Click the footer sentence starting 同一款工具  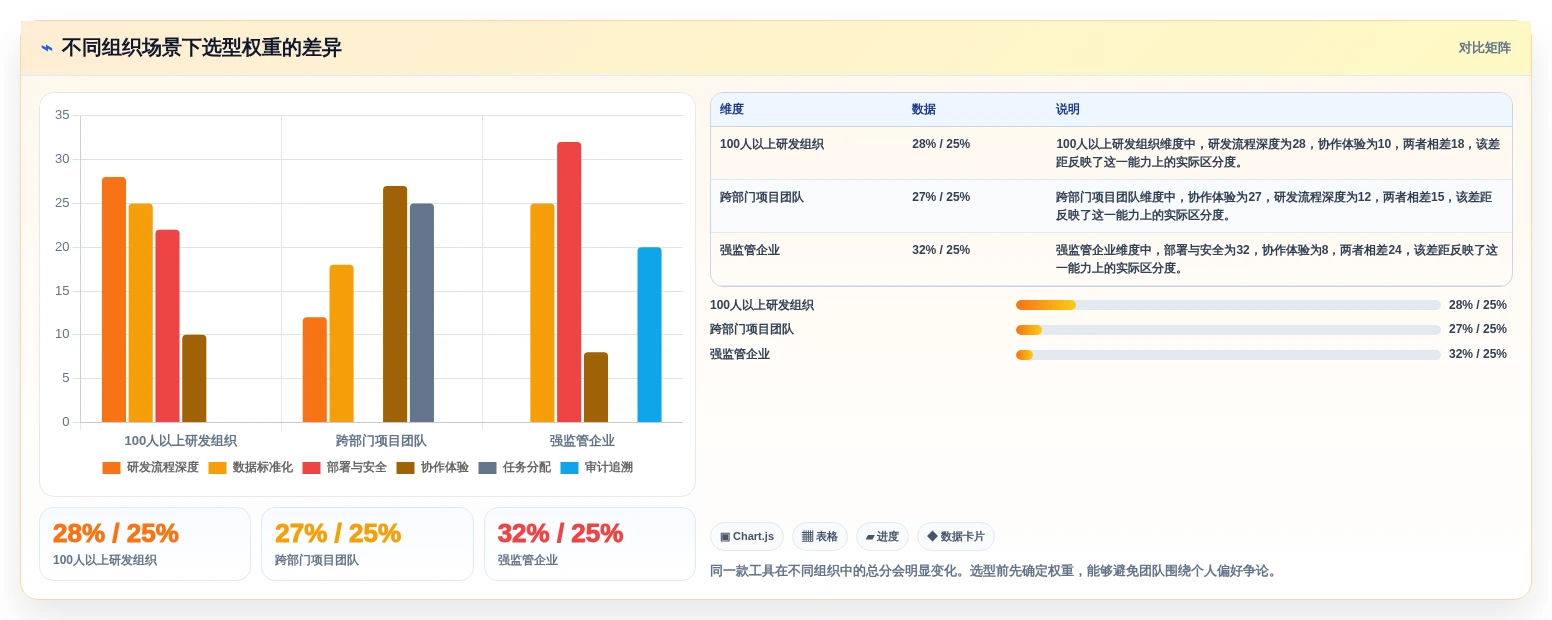995,571
